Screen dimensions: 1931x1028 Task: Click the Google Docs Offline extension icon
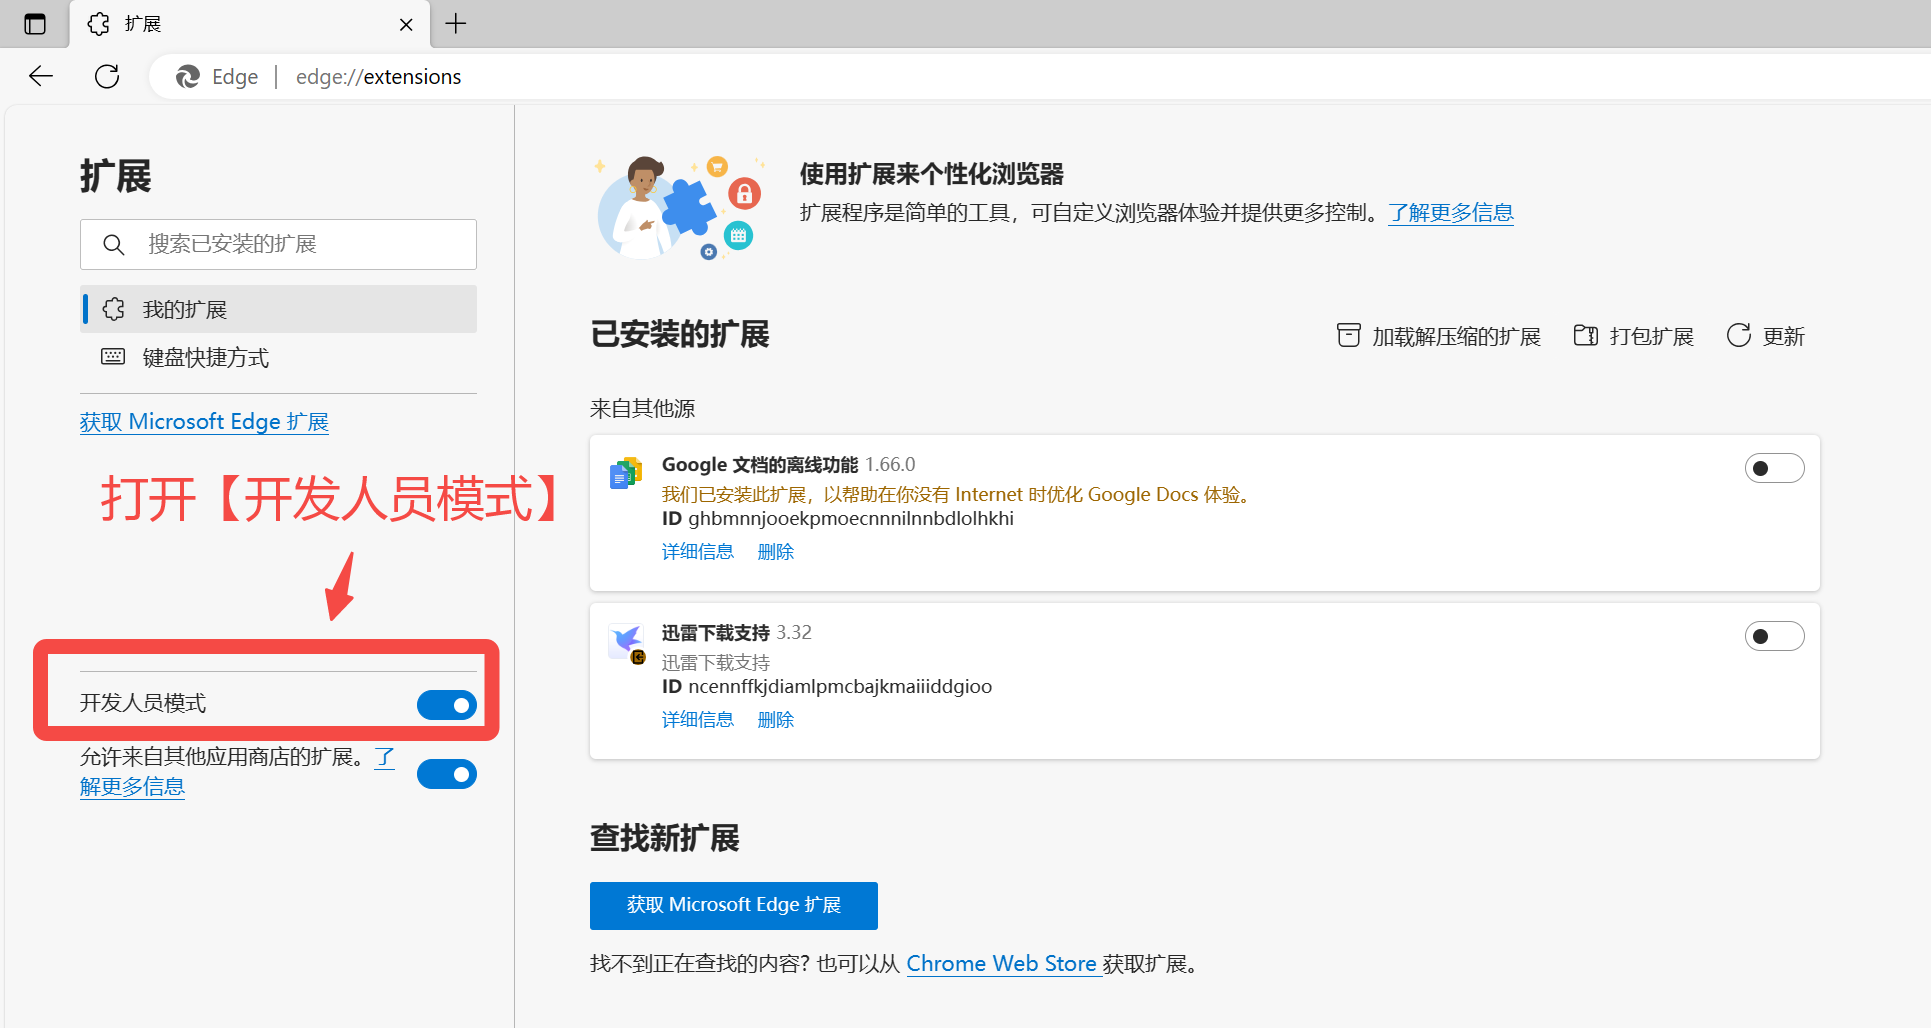[626, 473]
